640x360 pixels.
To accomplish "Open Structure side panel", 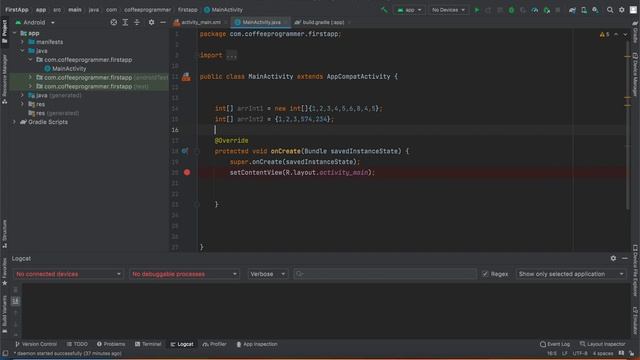I will coord(4,234).
